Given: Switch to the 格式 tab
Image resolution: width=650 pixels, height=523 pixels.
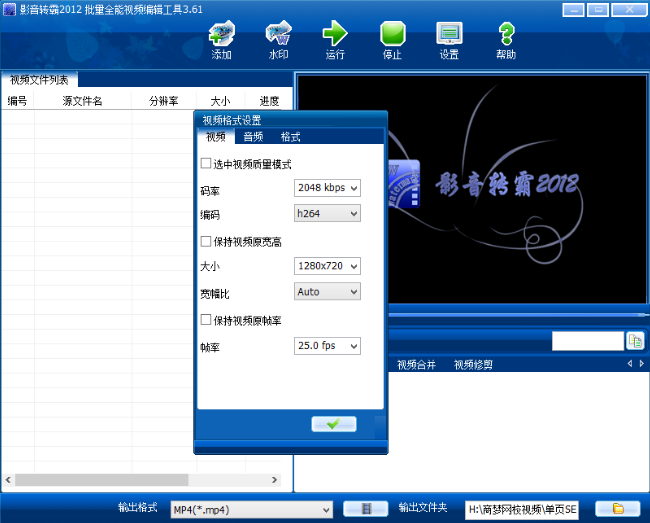Looking at the screenshot, I should [x=291, y=137].
